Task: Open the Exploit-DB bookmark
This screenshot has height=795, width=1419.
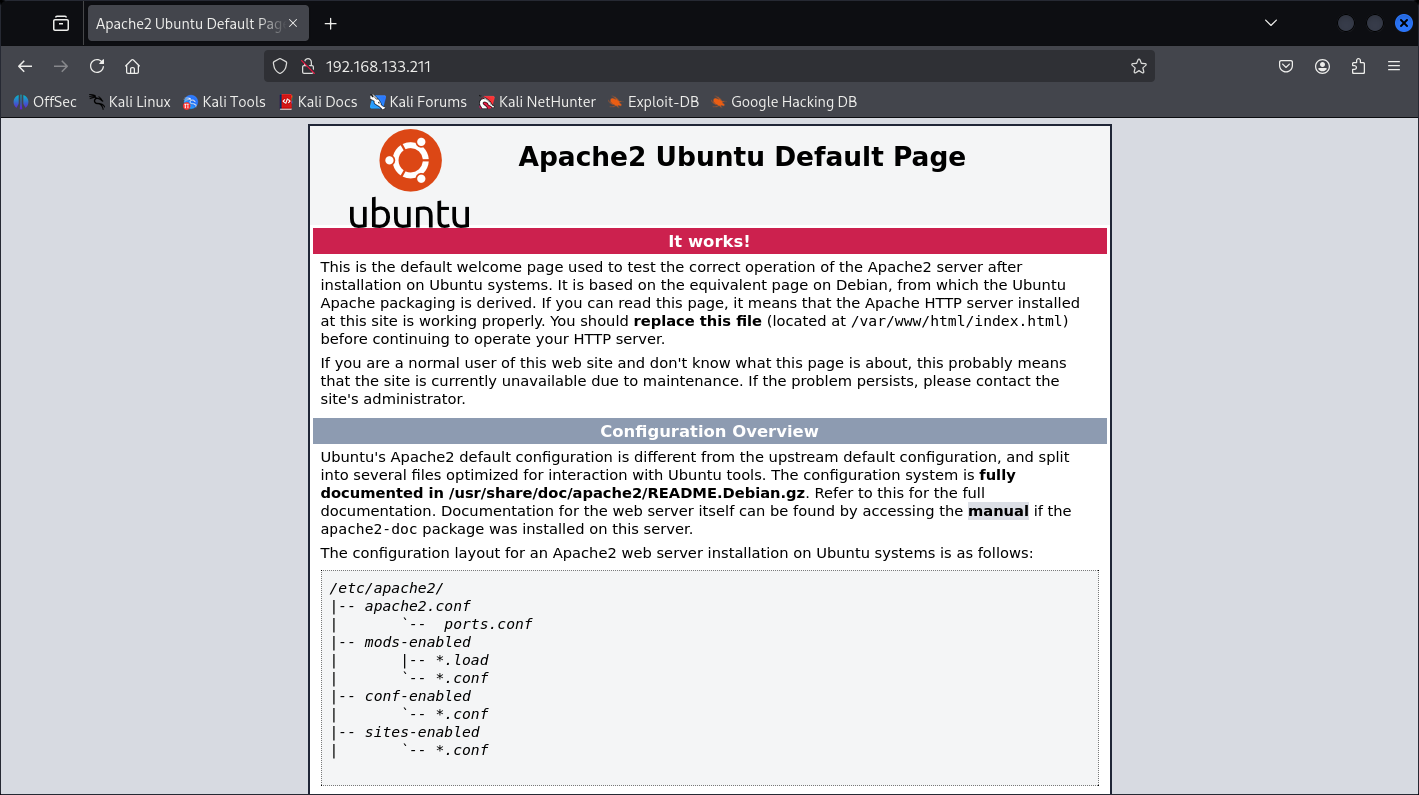Action: [x=653, y=101]
